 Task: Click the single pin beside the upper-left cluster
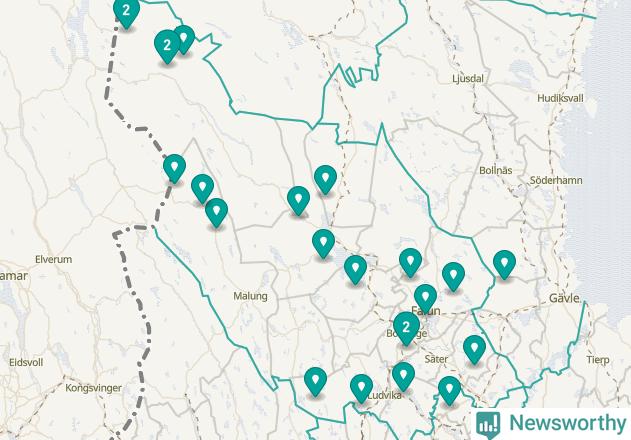184,39
